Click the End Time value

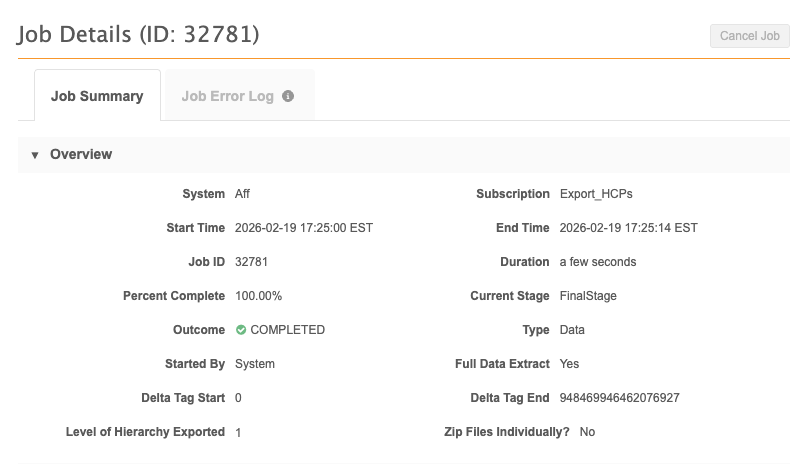[x=629, y=228]
